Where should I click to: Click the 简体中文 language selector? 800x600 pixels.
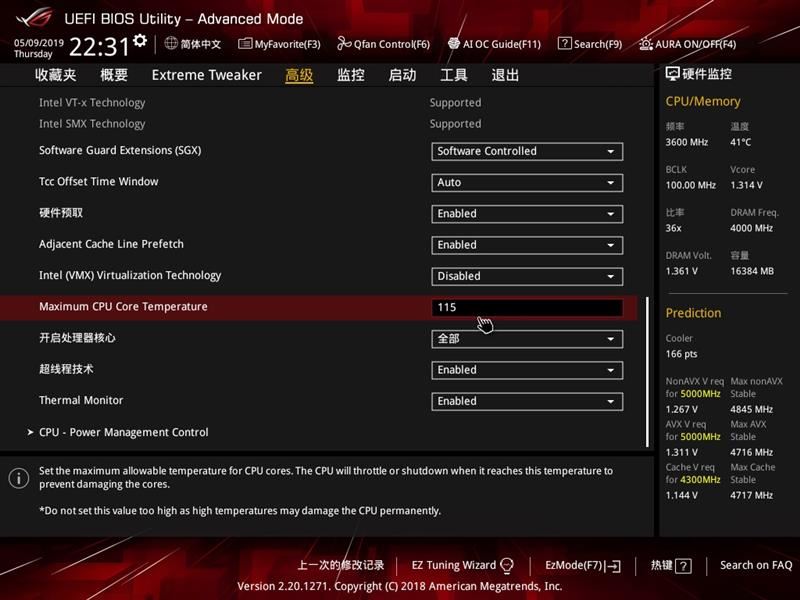point(193,44)
